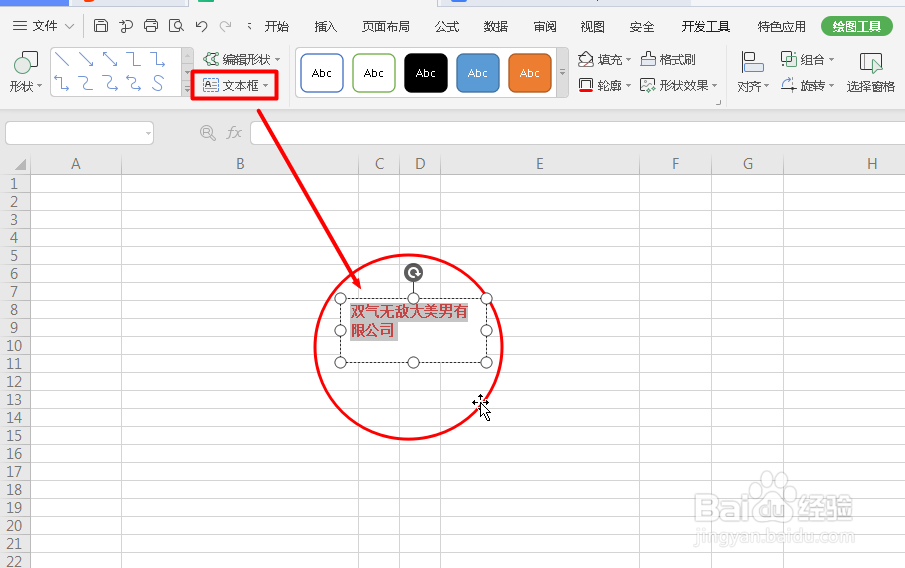Open the 审阅 tab
The width and height of the screenshot is (905, 568).
coord(545,27)
